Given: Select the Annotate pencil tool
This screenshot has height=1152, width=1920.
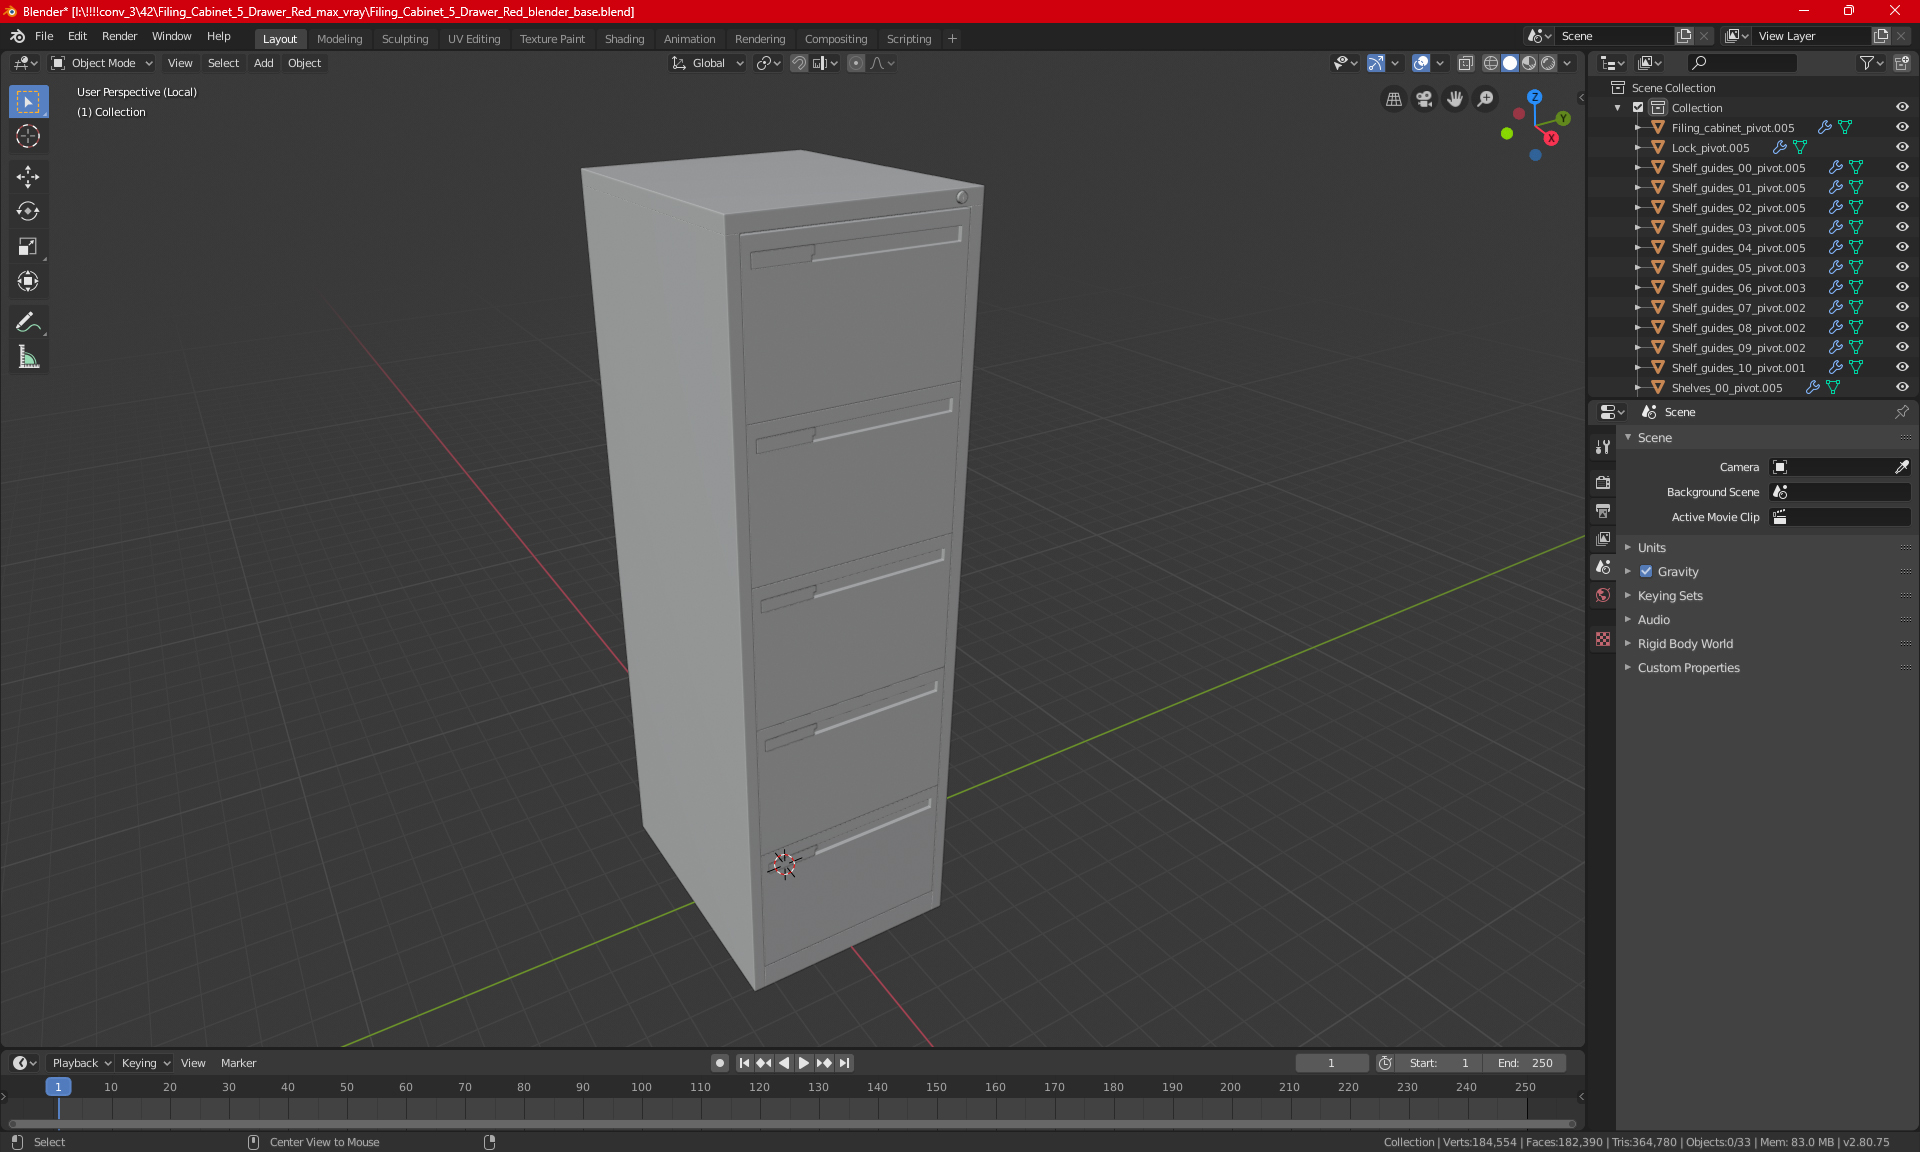Looking at the screenshot, I should [x=28, y=322].
